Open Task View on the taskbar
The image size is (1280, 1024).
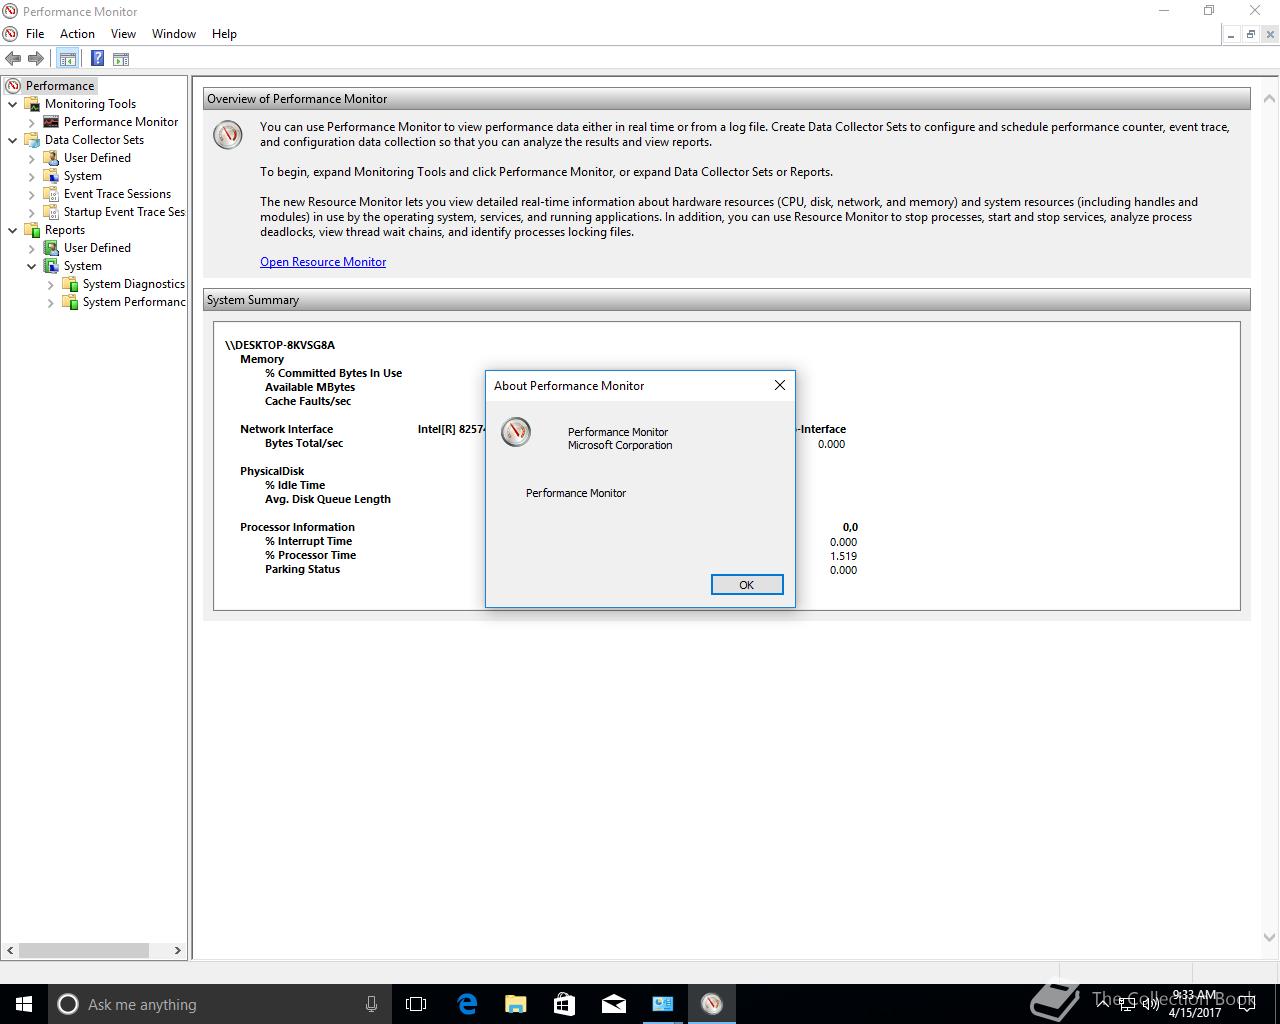pyautogui.click(x=416, y=1004)
